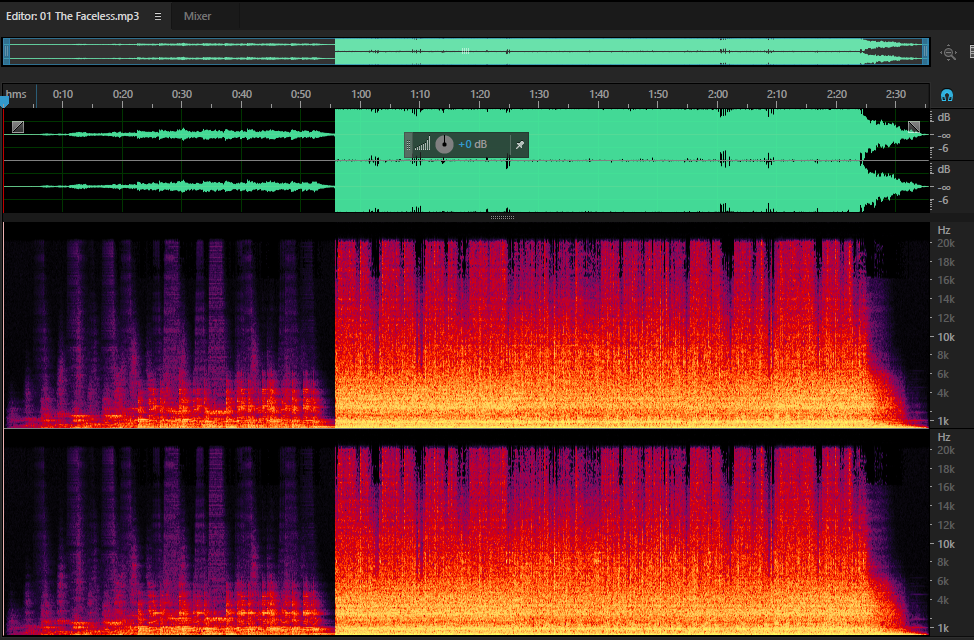Switch to the Mixer tab
Image resolution: width=974 pixels, height=640 pixels.
pos(198,16)
